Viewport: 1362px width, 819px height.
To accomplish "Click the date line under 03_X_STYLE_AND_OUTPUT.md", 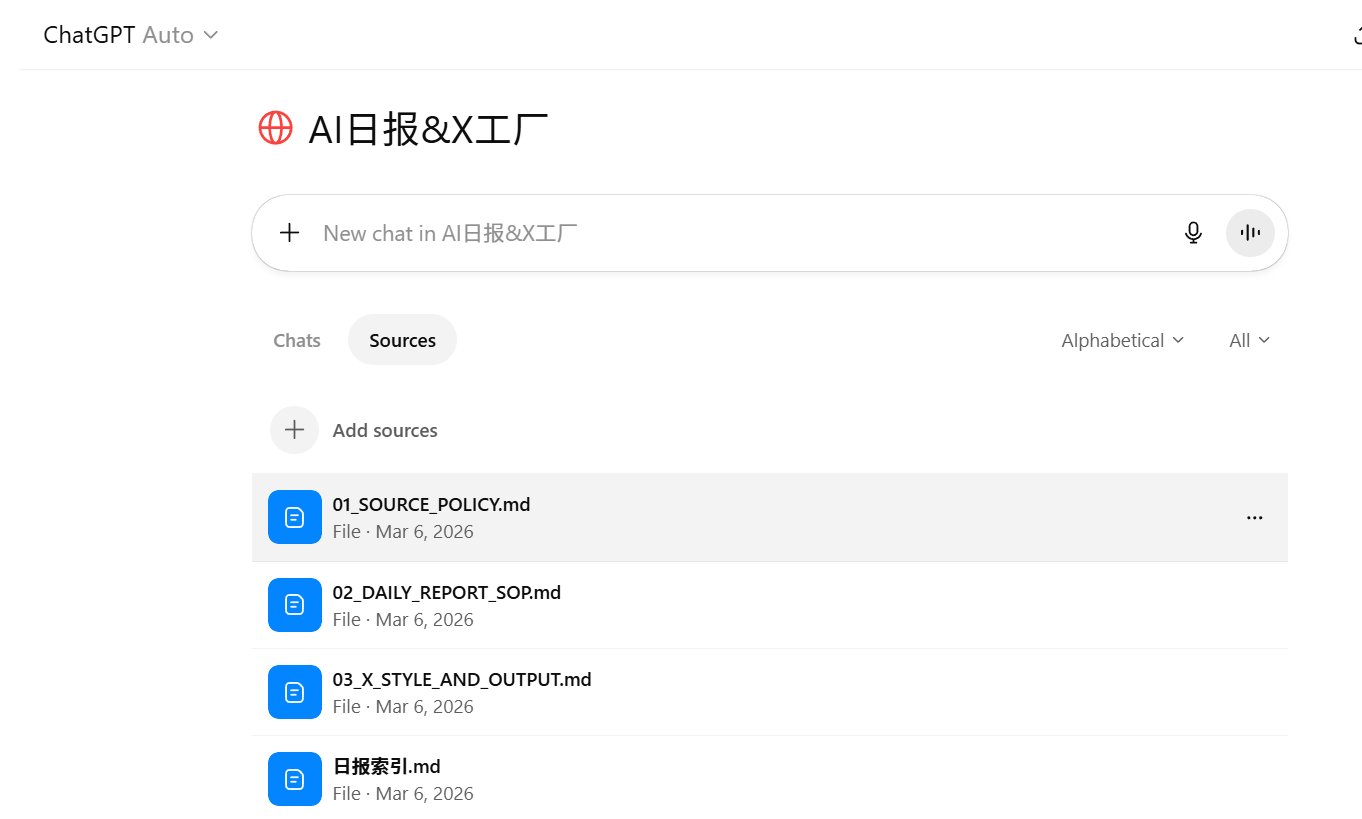I will point(403,707).
